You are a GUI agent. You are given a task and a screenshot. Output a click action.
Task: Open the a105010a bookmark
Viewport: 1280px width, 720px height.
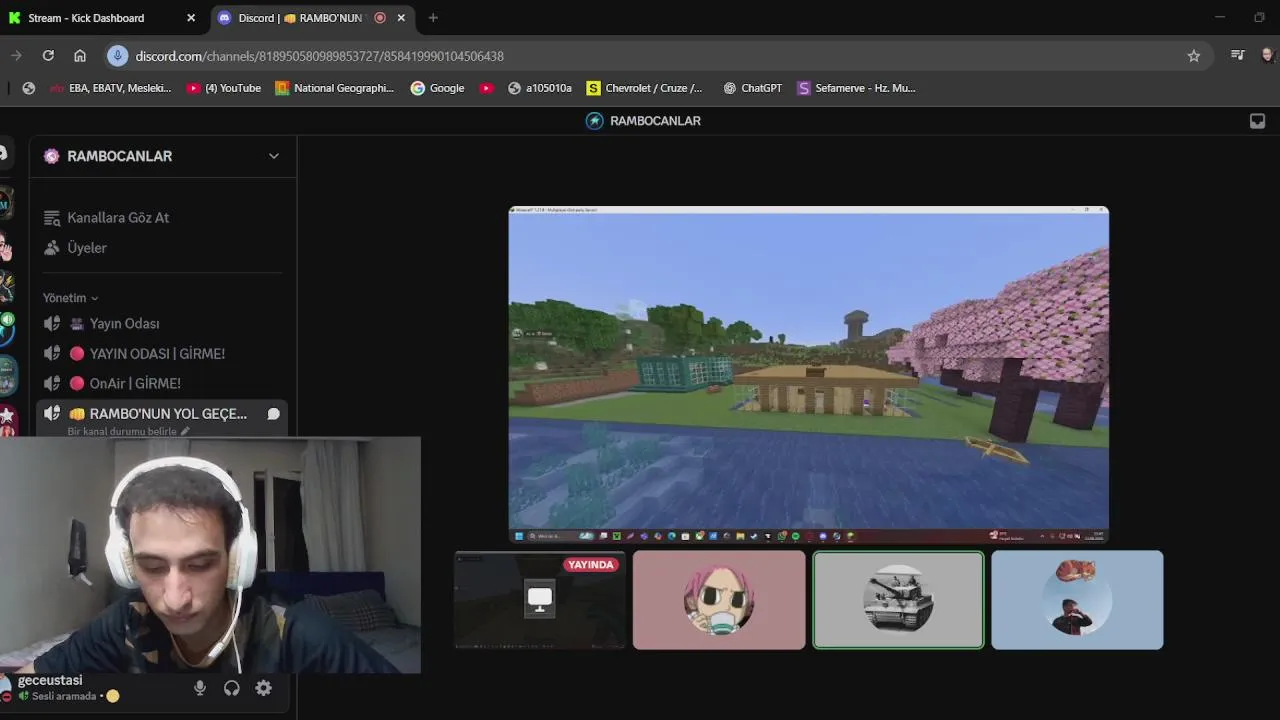(x=540, y=88)
